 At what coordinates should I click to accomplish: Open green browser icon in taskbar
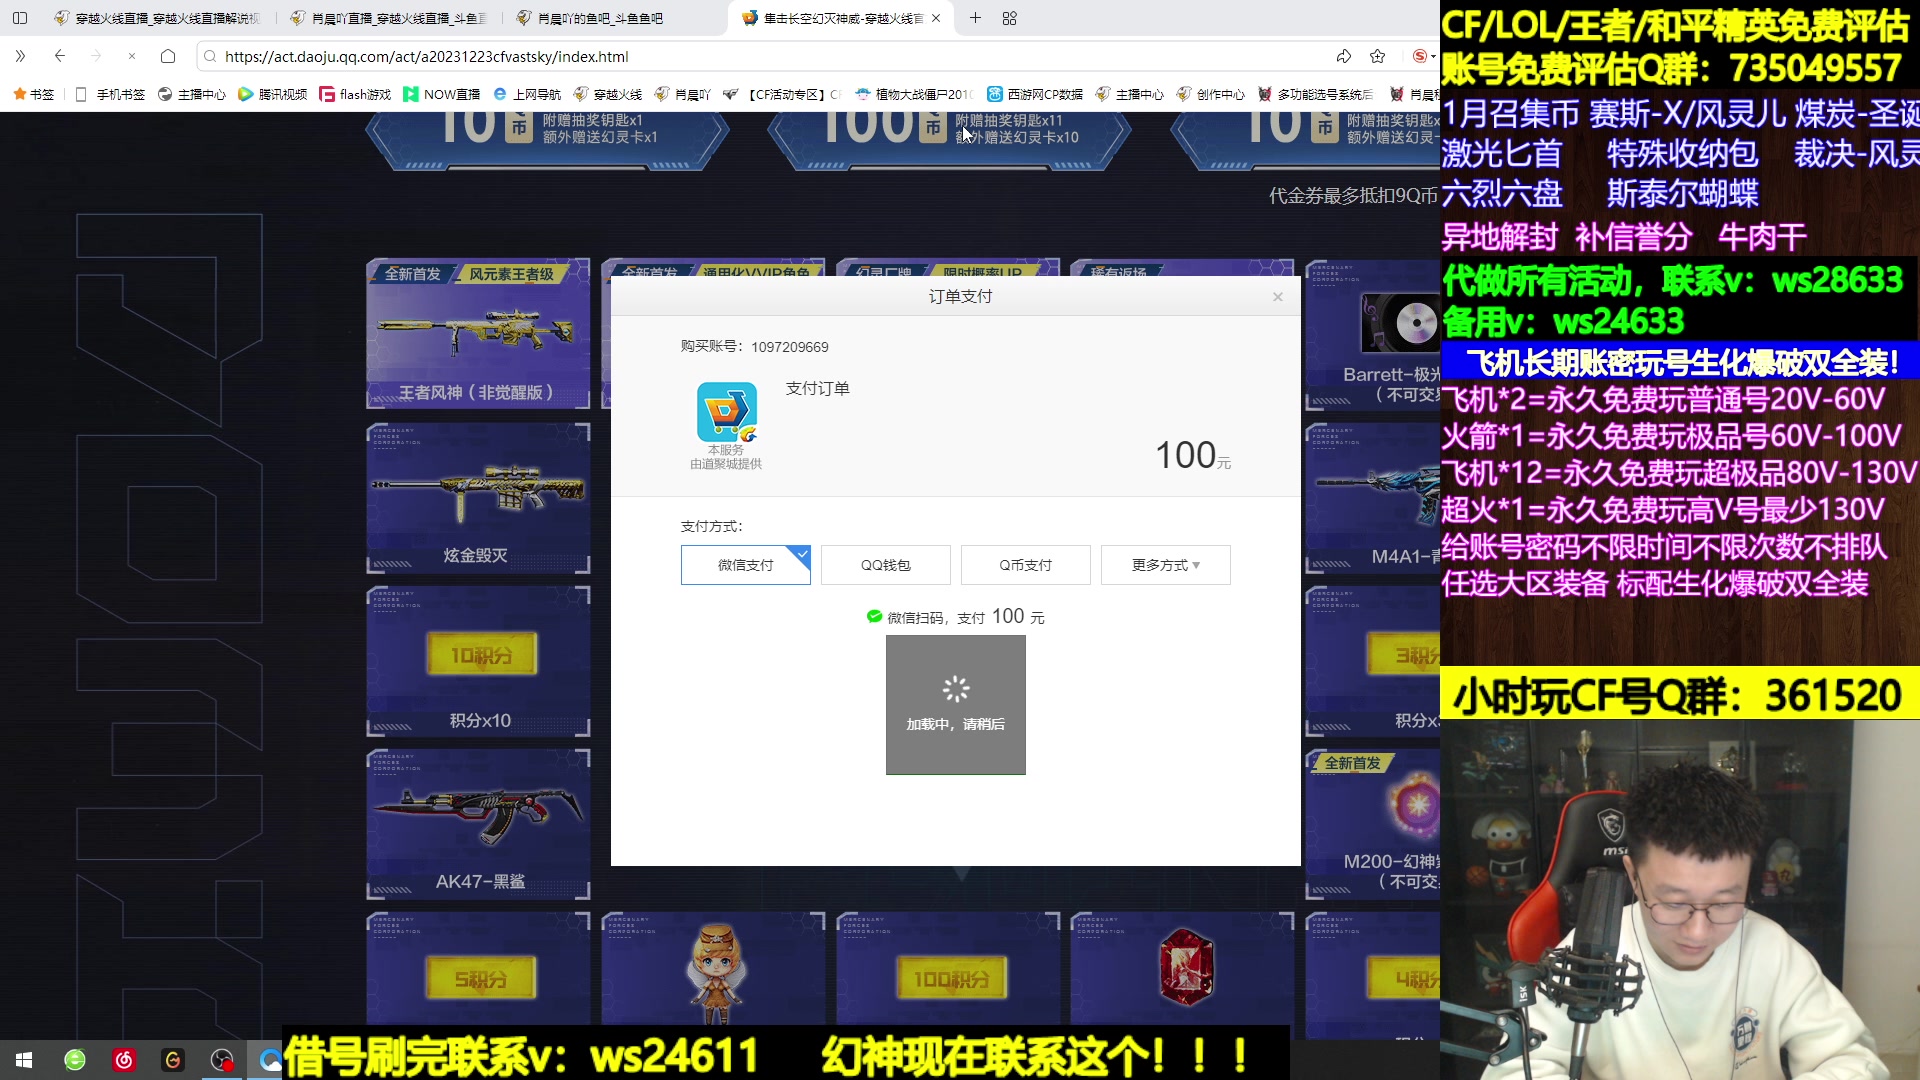click(x=75, y=1060)
